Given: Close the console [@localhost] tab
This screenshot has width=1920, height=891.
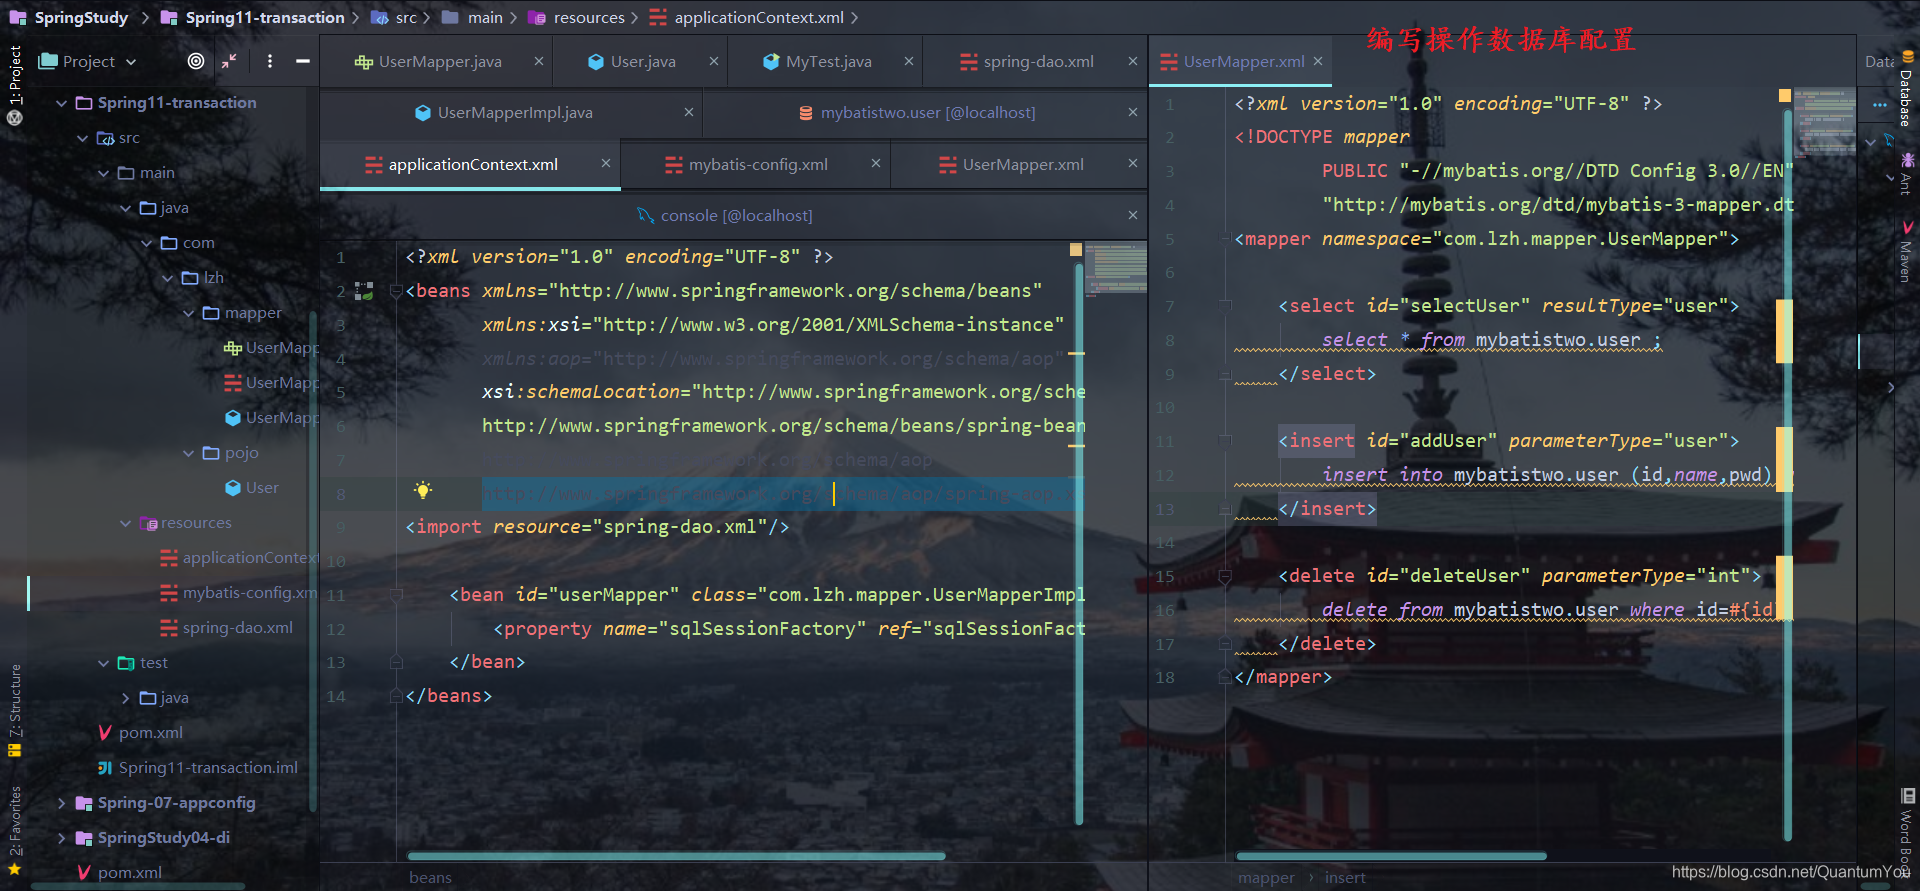Looking at the screenshot, I should [1133, 215].
